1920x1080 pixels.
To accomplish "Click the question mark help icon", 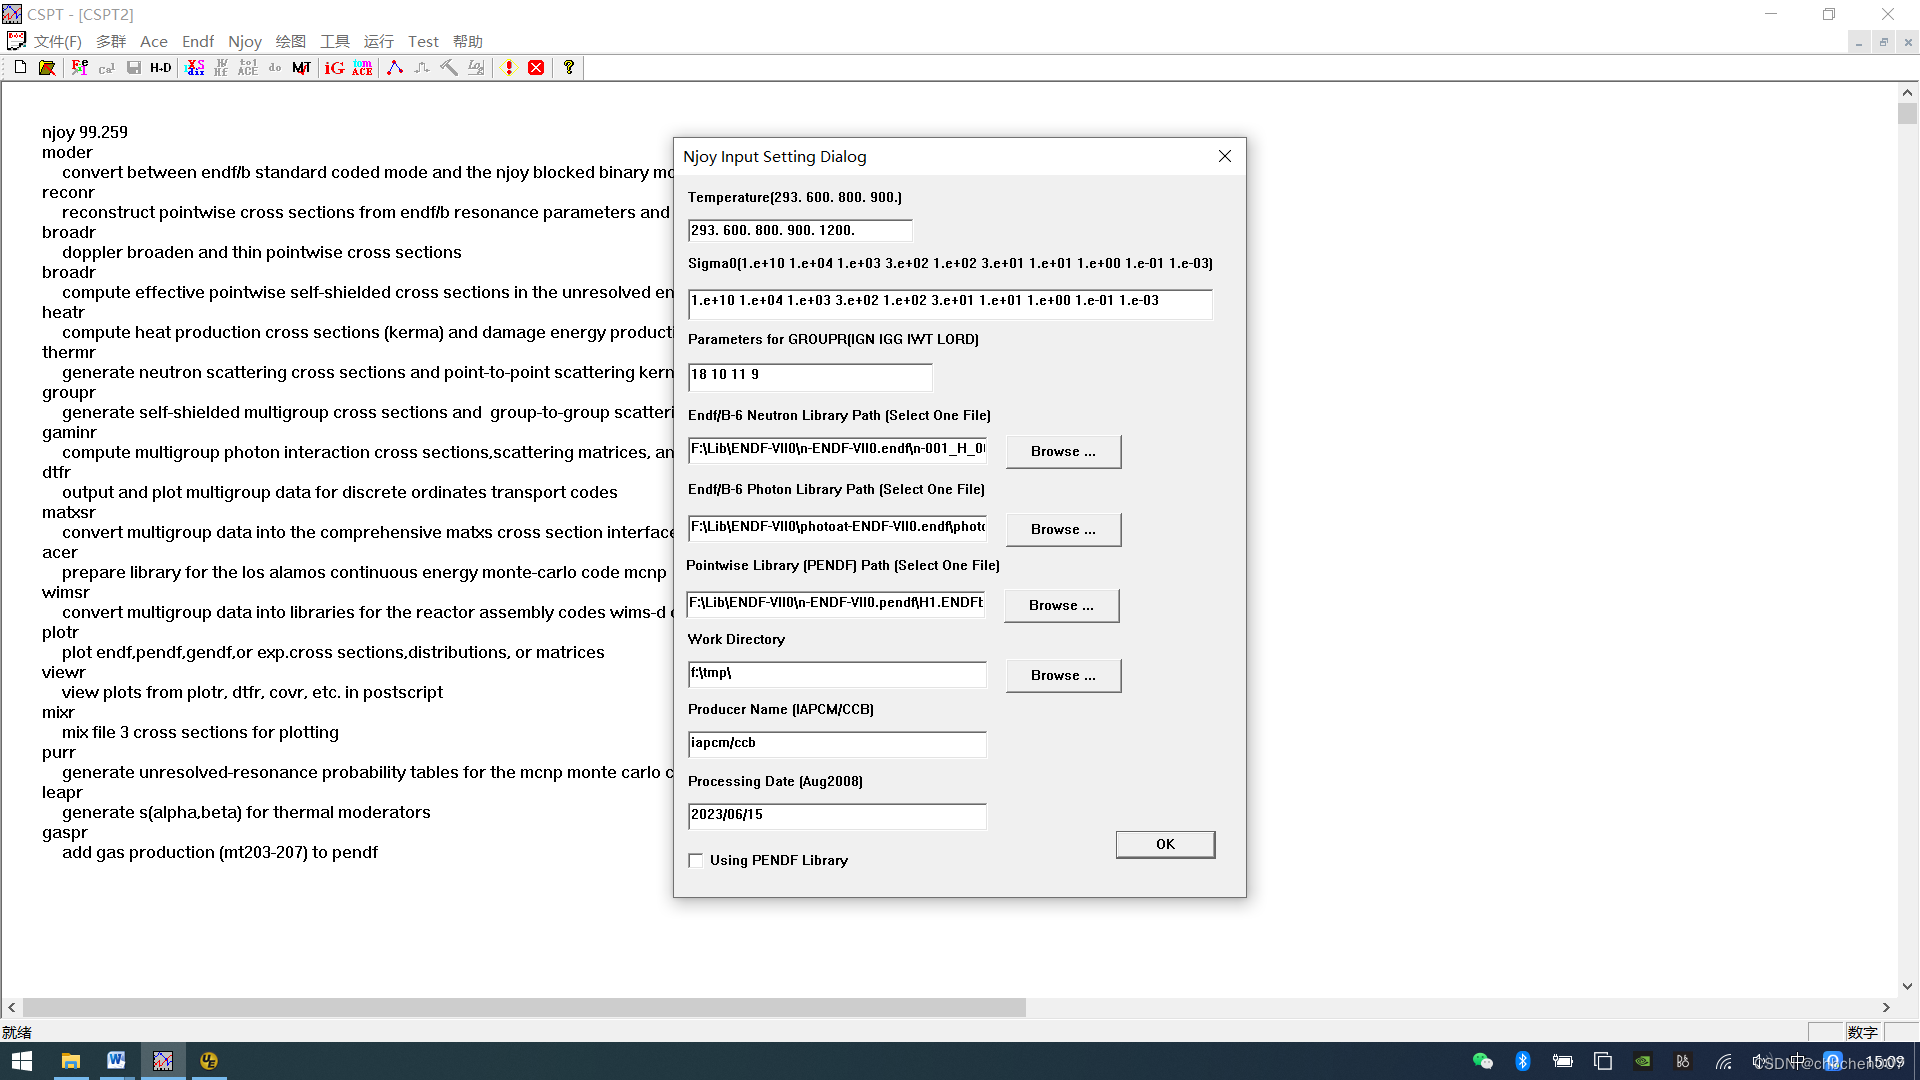I will [569, 67].
